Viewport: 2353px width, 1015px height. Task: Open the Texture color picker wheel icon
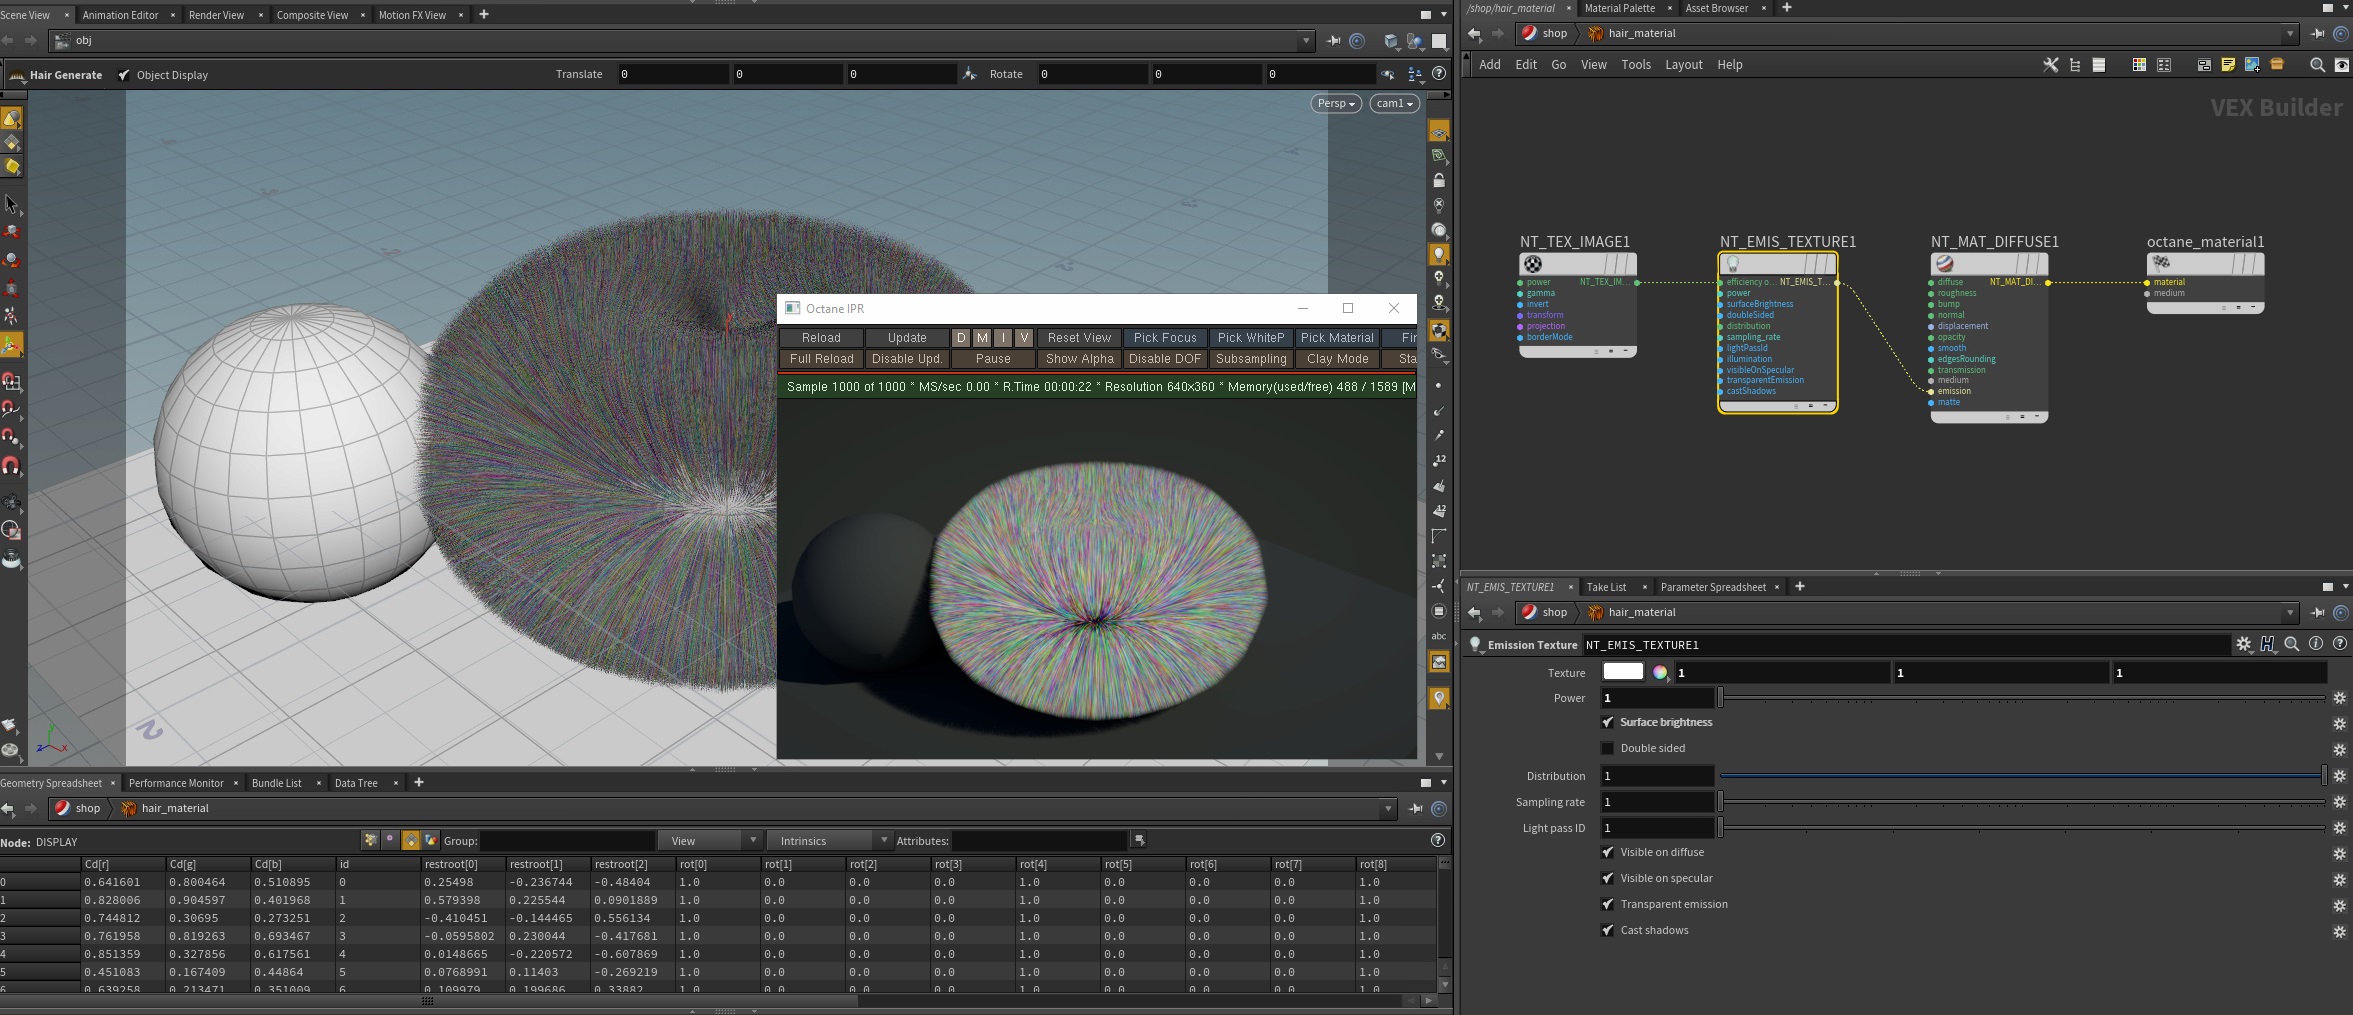(1660, 673)
